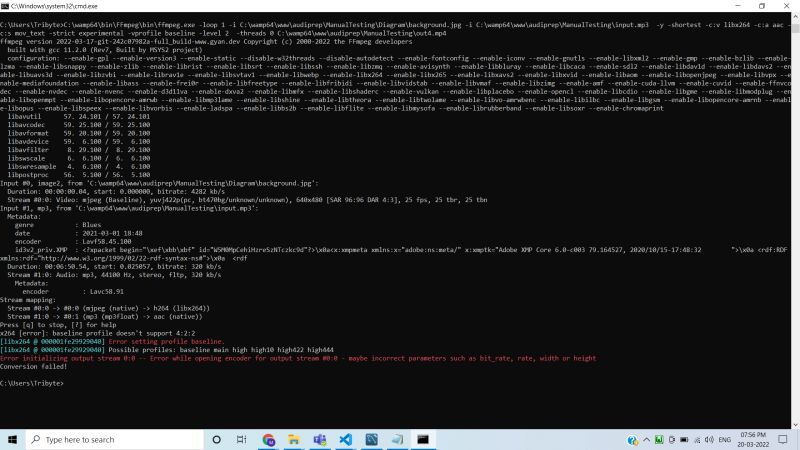Image resolution: width=800 pixels, height=450 pixels.
Task: Click 'Stream #1:0: Audio: mp3' line
Action: pos(114,274)
